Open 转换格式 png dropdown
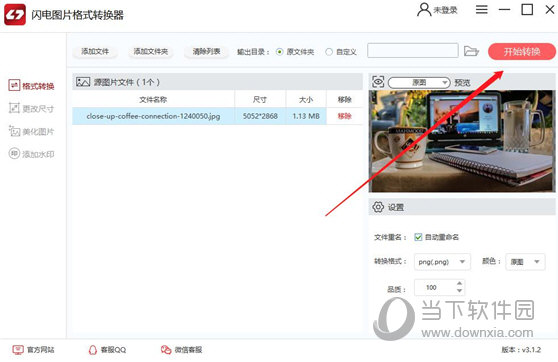 [x=442, y=262]
